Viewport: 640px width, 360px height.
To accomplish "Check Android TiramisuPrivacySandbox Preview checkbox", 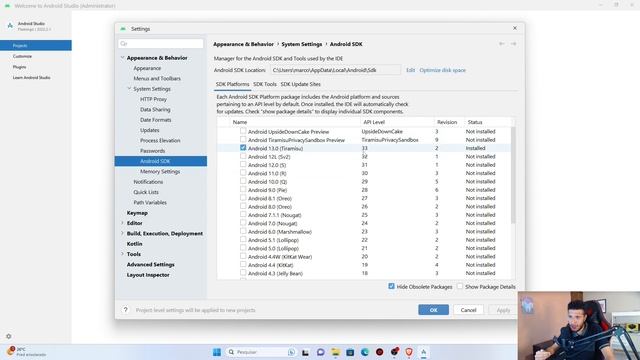I will 243,139.
